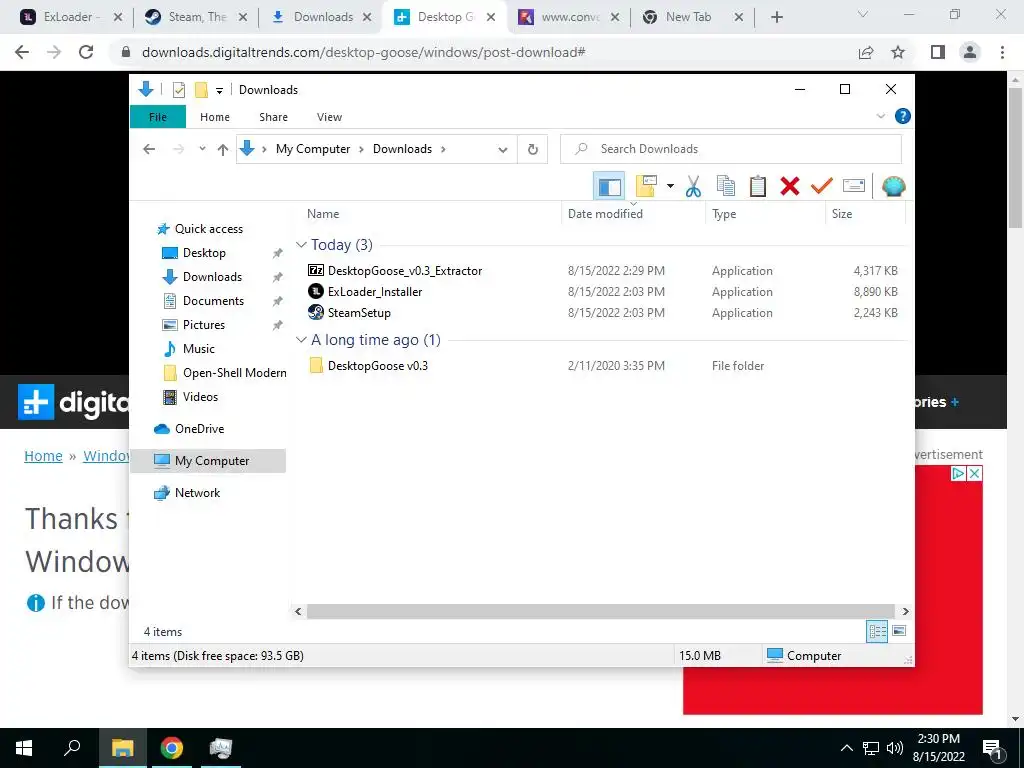Click My Computer in the address breadcrumb

[x=313, y=149]
